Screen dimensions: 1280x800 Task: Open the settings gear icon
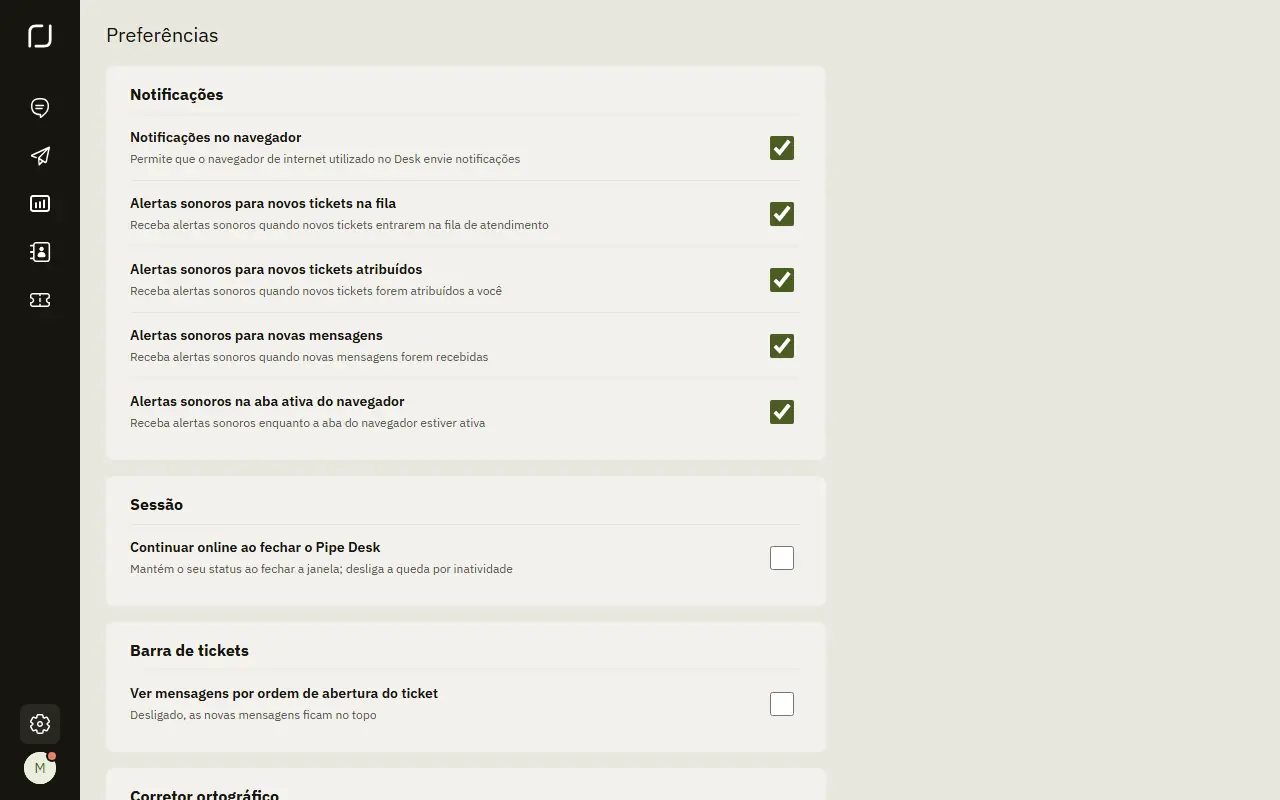pyautogui.click(x=40, y=724)
